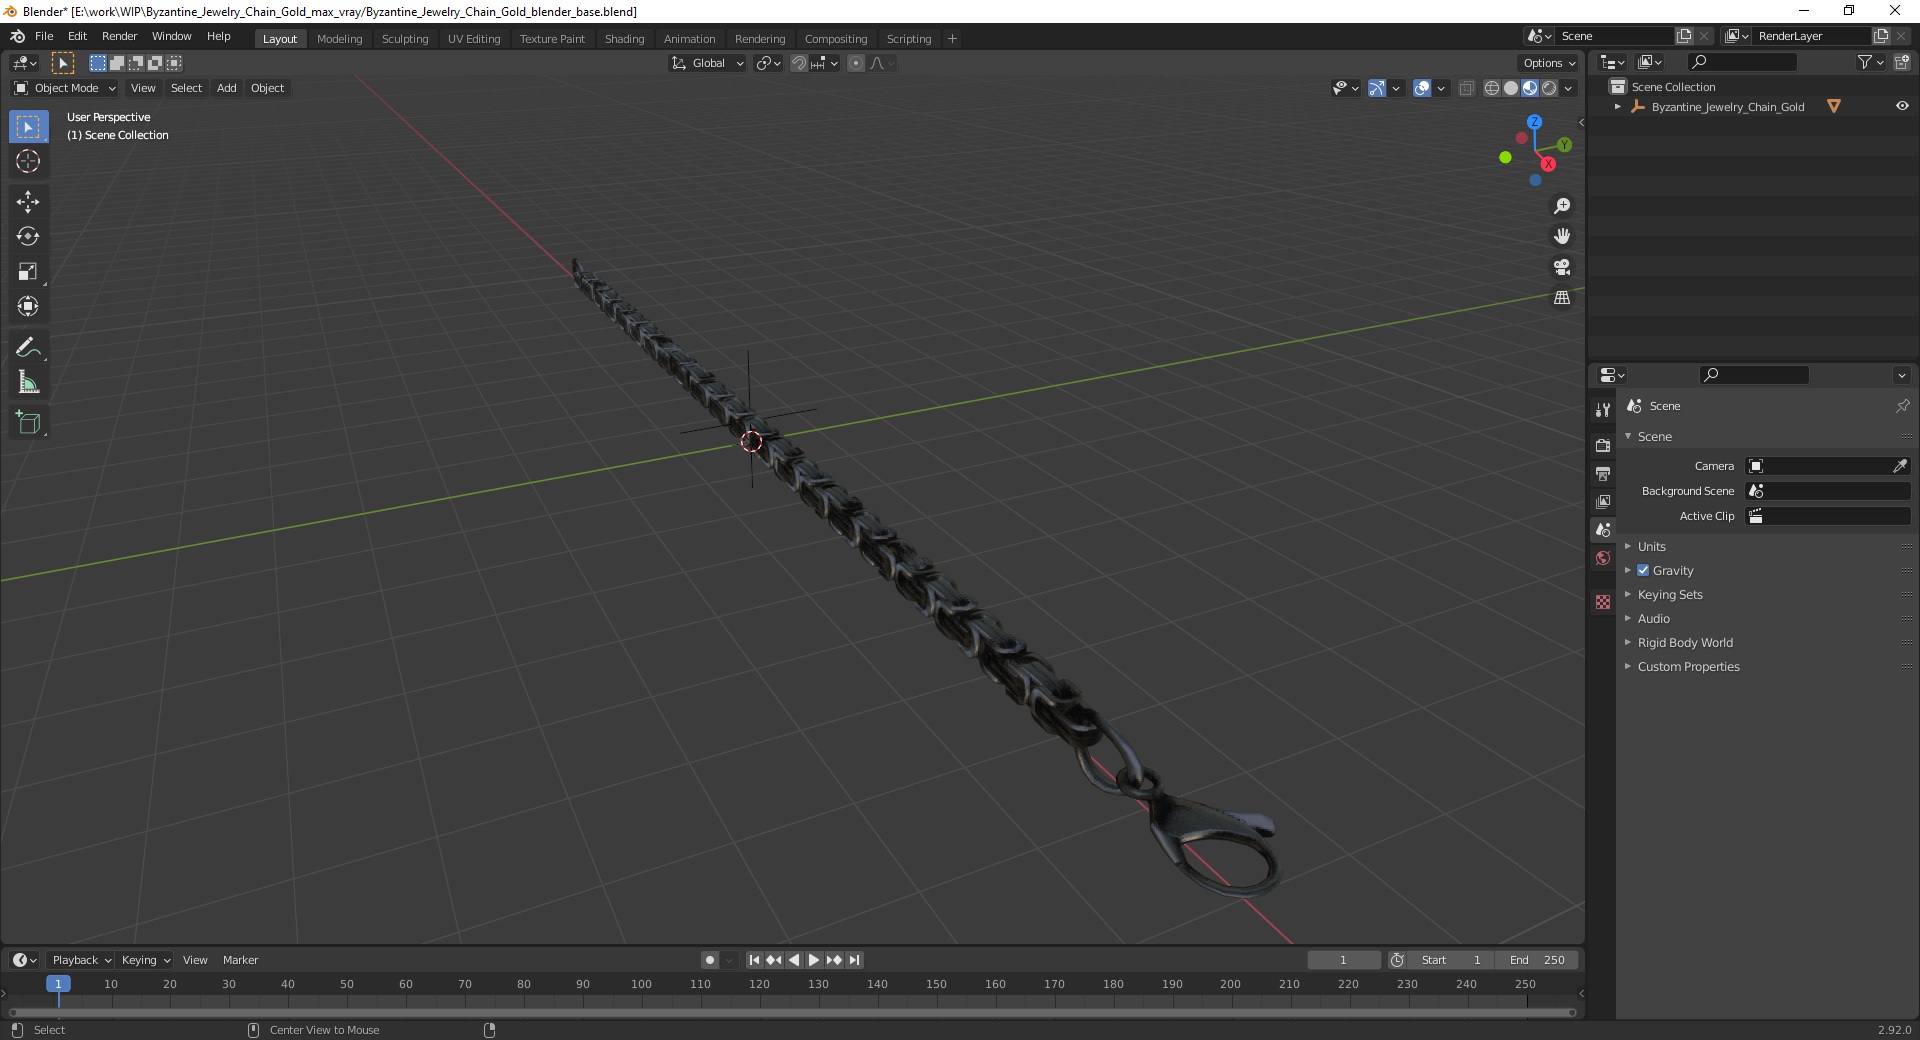This screenshot has height=1040, width=1920.
Task: Open the File menu
Action: 44,36
